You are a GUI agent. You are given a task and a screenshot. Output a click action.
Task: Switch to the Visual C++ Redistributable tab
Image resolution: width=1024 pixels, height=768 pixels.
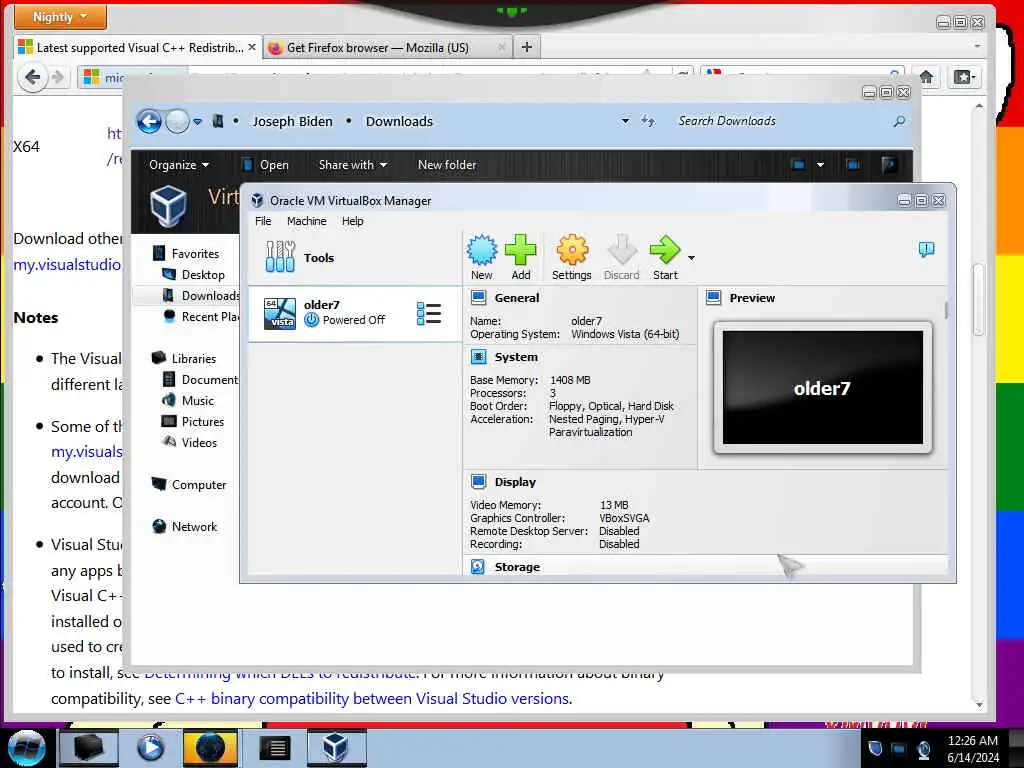coord(138,48)
